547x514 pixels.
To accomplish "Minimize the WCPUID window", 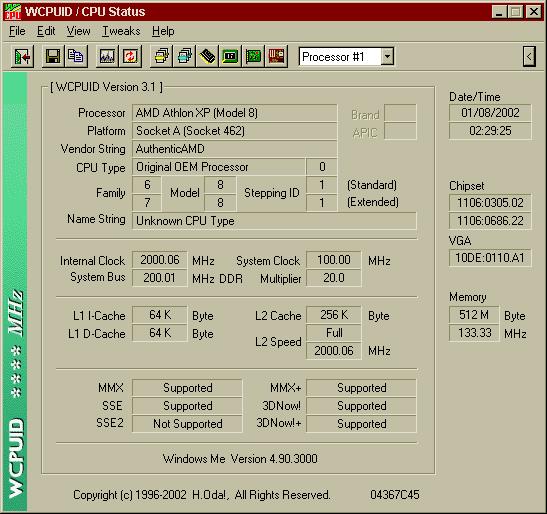I will [499, 12].
